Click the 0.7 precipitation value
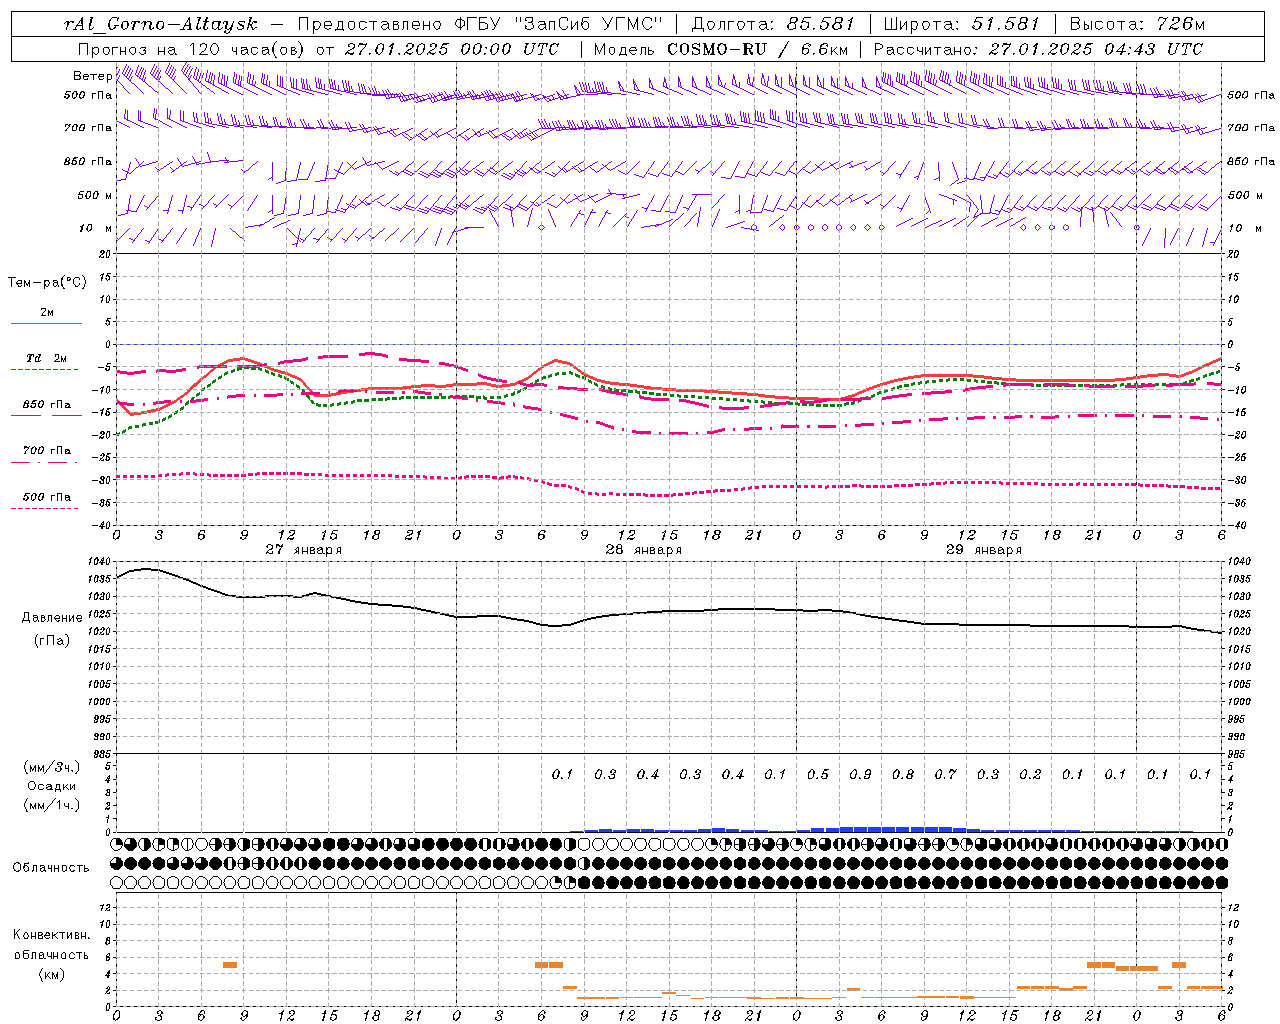 click(x=945, y=774)
